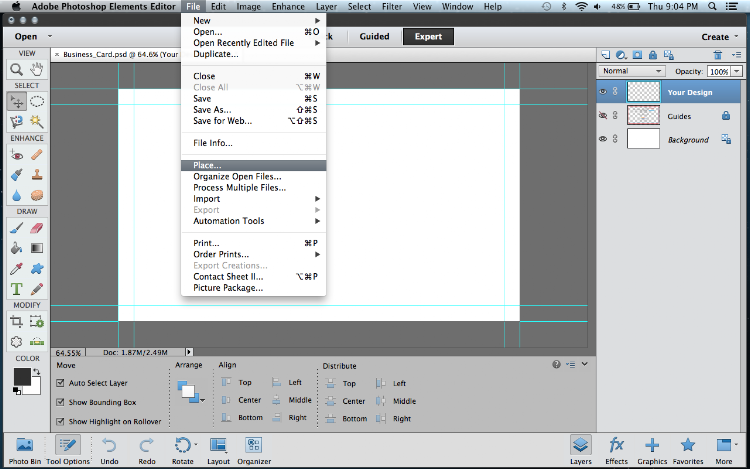
Task: Open the Arrange dropdown
Action: (191, 392)
